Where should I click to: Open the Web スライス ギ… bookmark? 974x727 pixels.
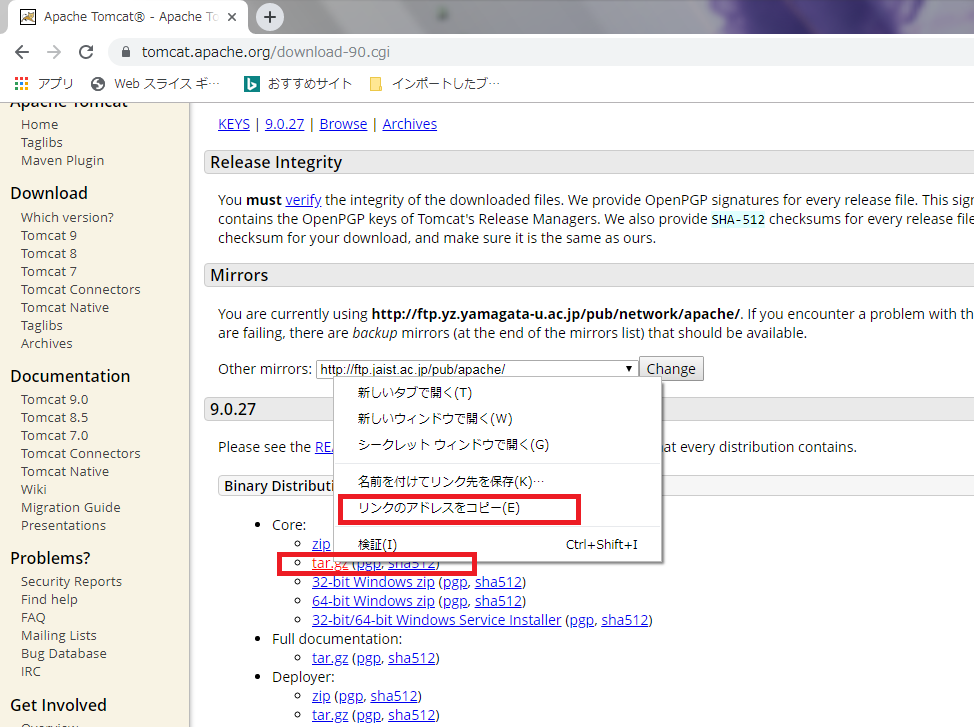click(x=155, y=83)
